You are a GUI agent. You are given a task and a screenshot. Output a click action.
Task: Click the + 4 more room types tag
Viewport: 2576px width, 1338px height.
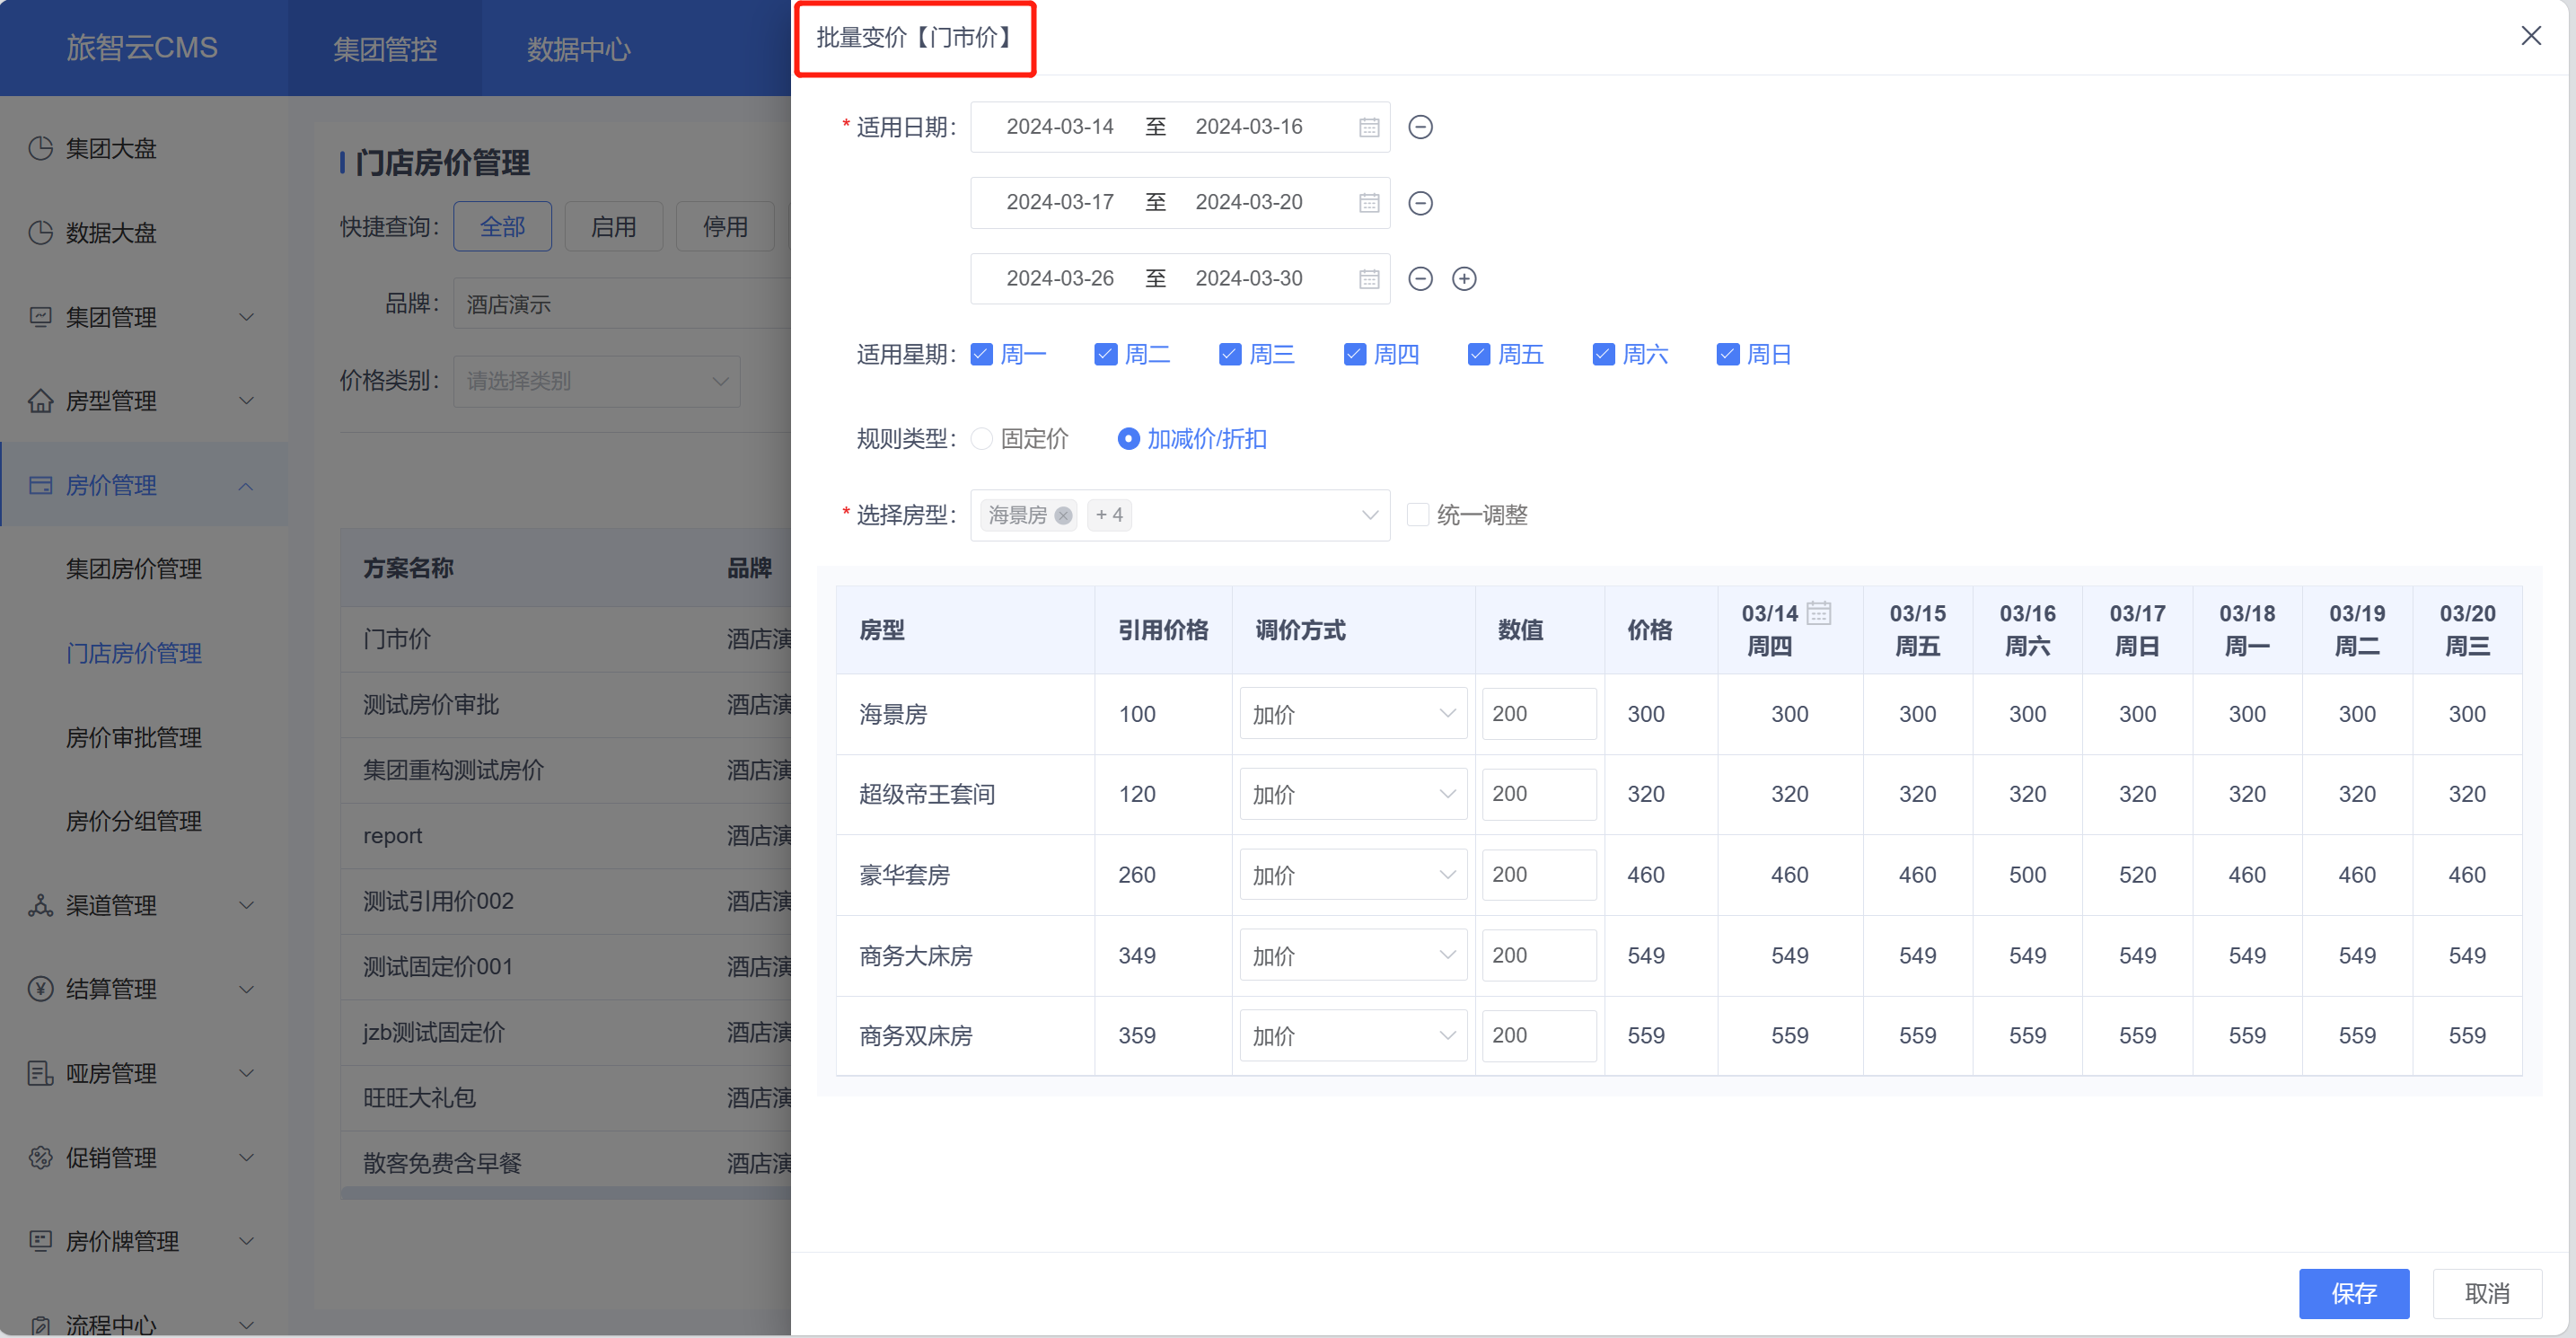(1109, 515)
